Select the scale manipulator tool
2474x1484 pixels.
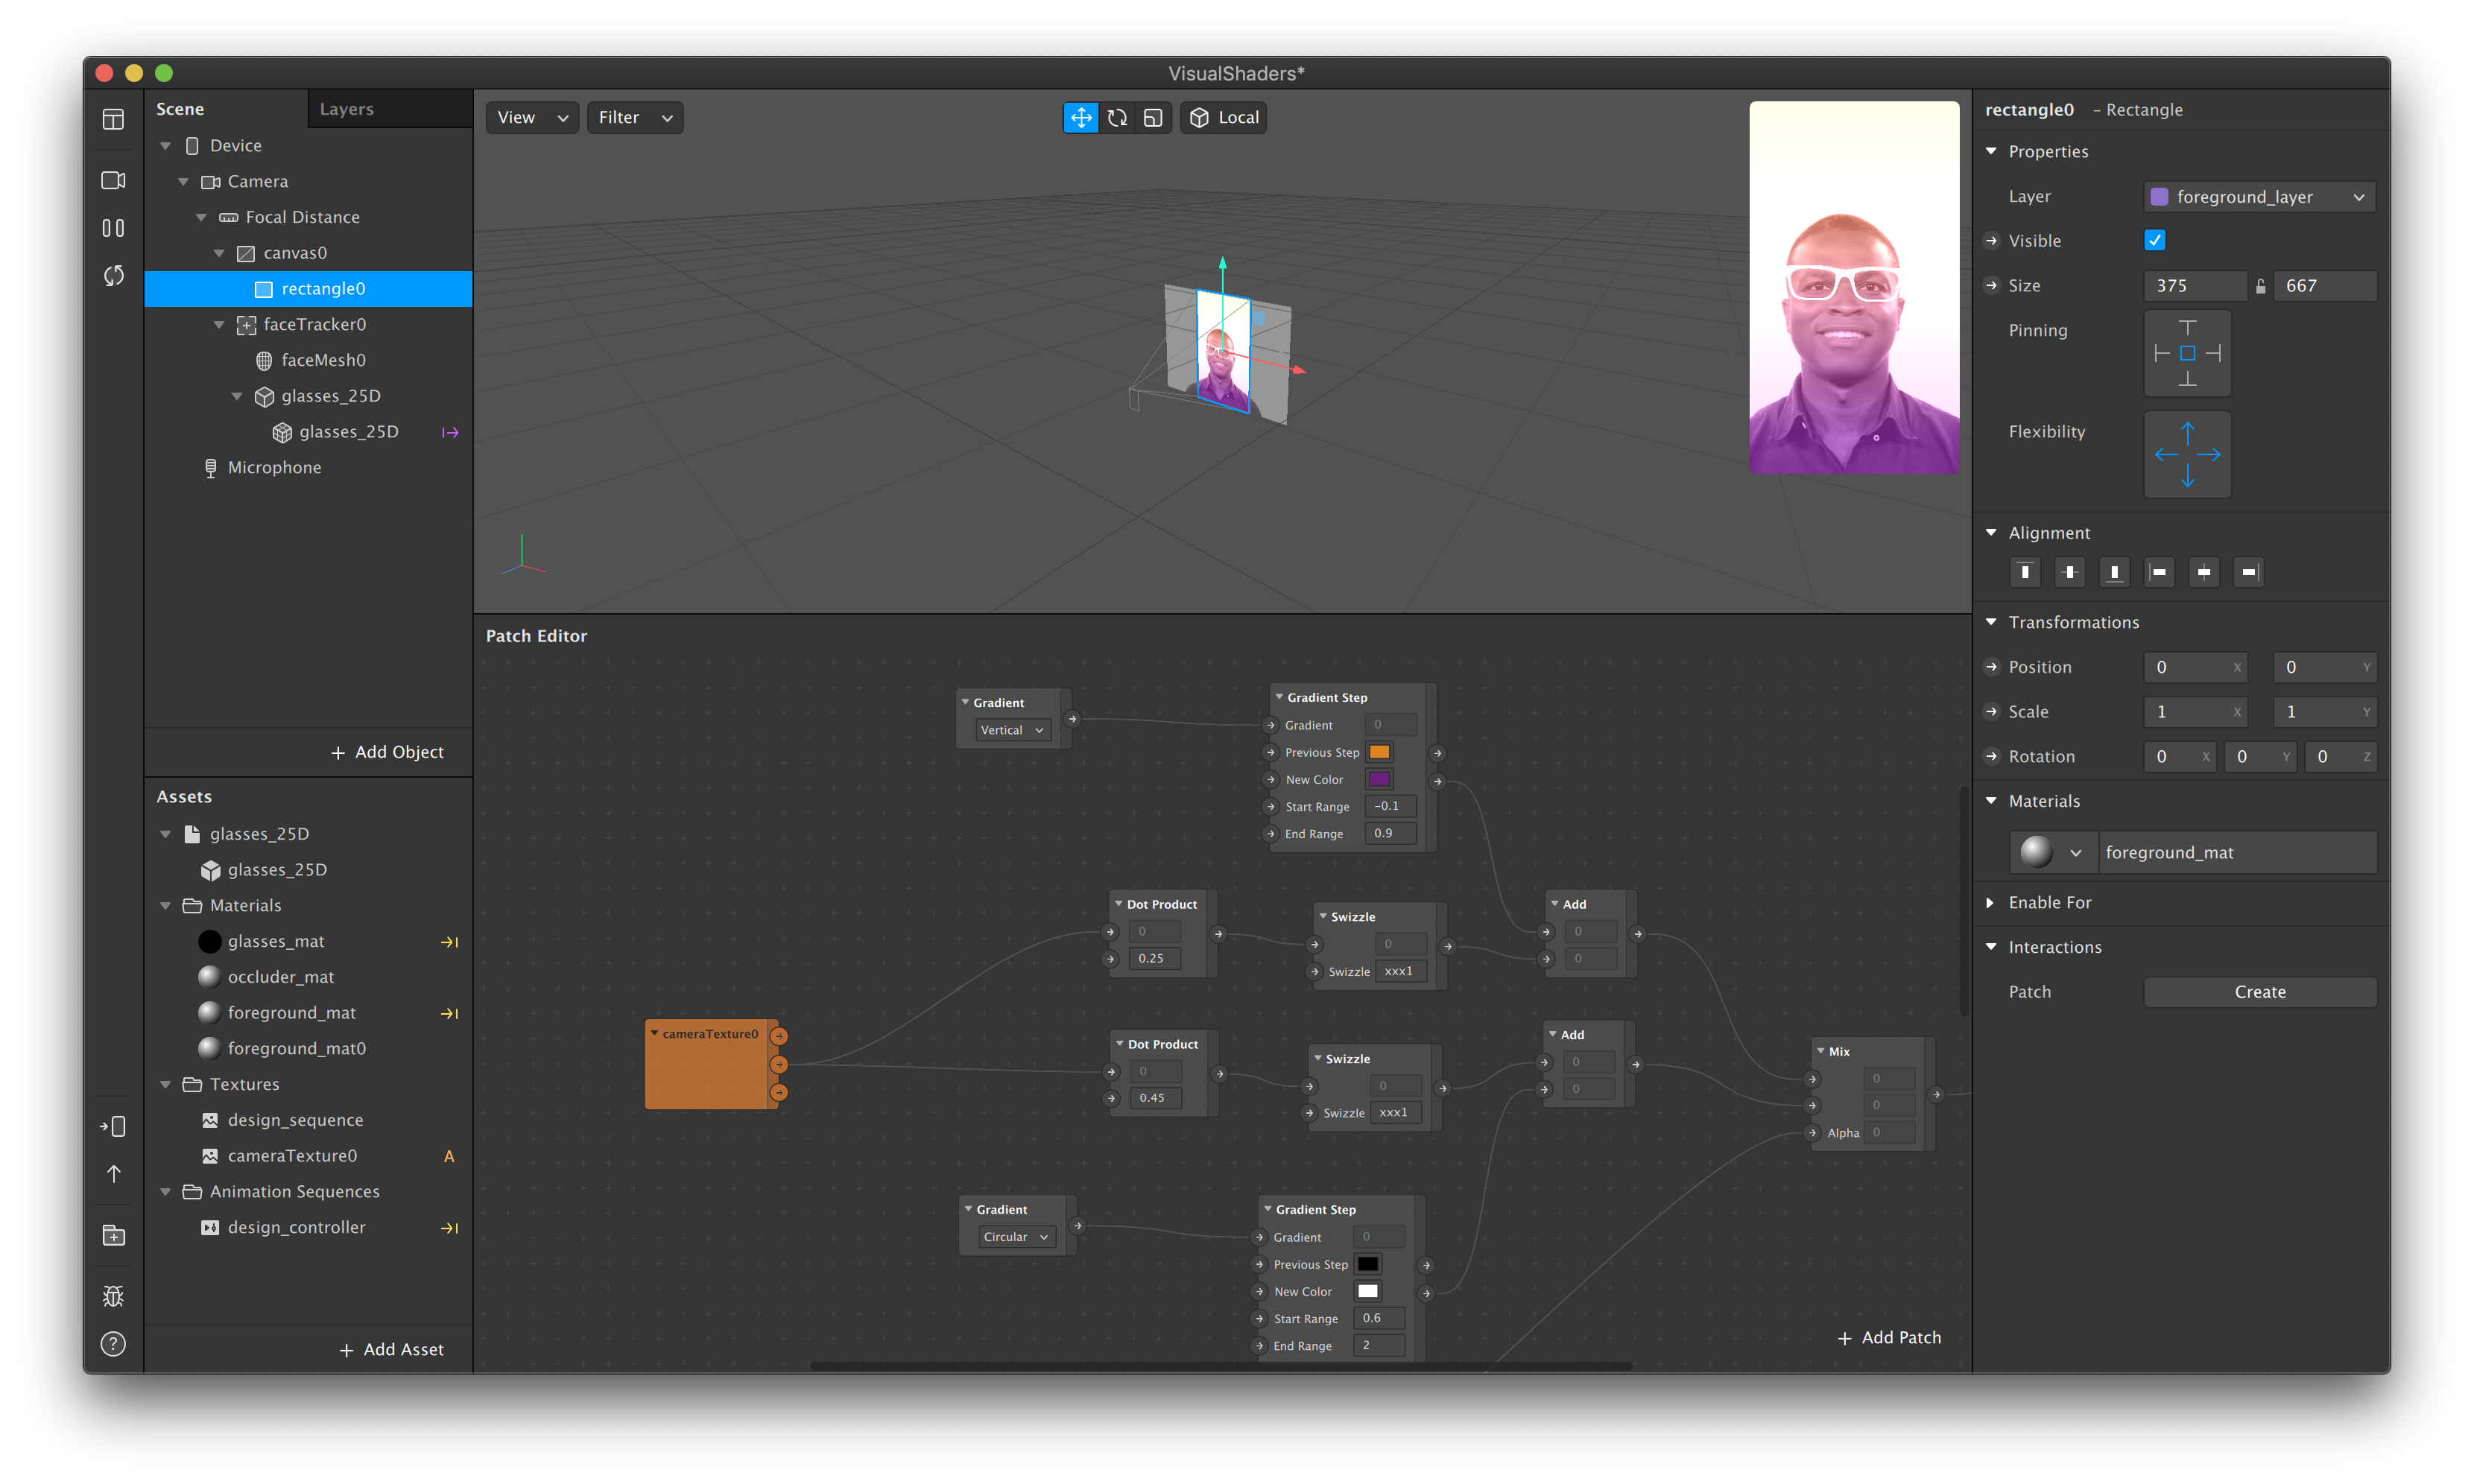click(1153, 118)
